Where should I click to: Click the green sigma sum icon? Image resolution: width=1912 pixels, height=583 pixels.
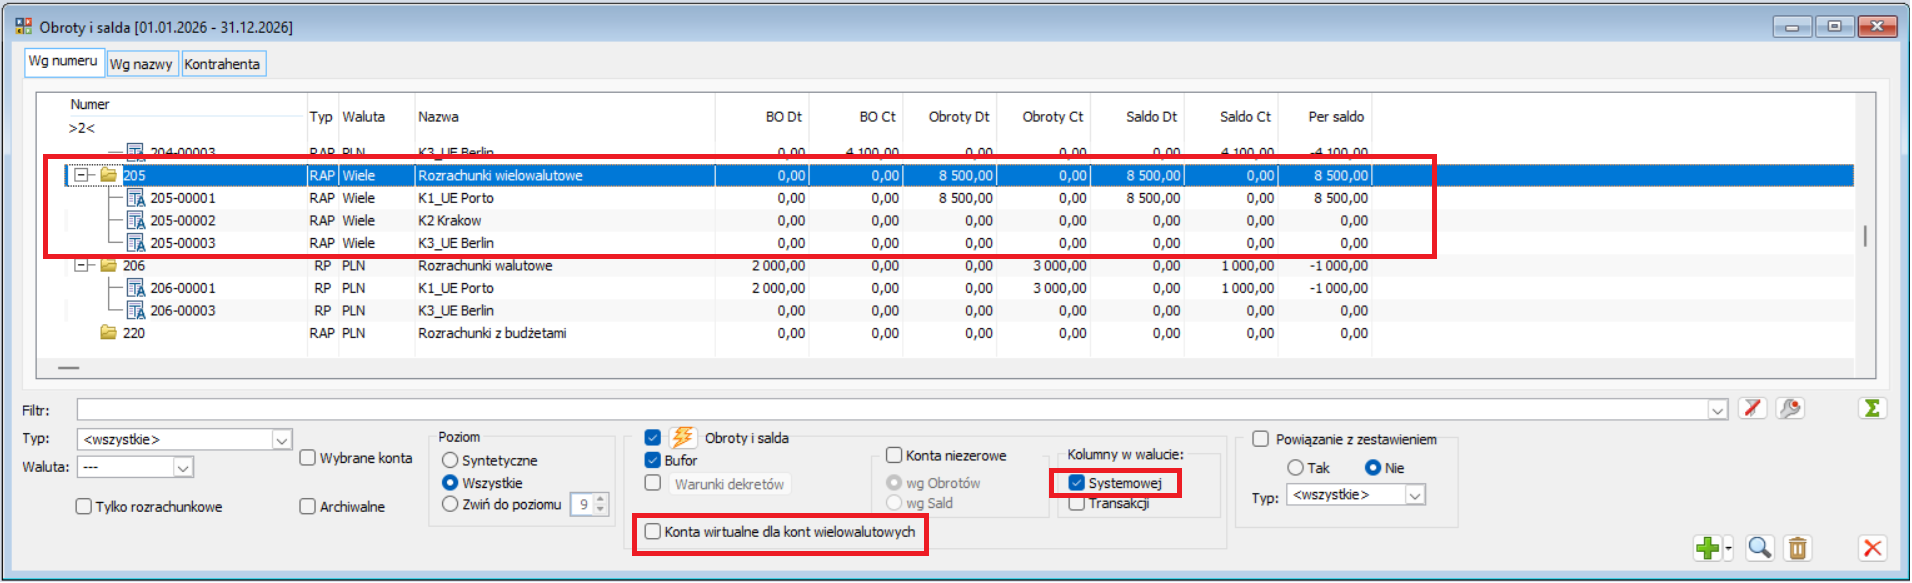(x=1872, y=408)
